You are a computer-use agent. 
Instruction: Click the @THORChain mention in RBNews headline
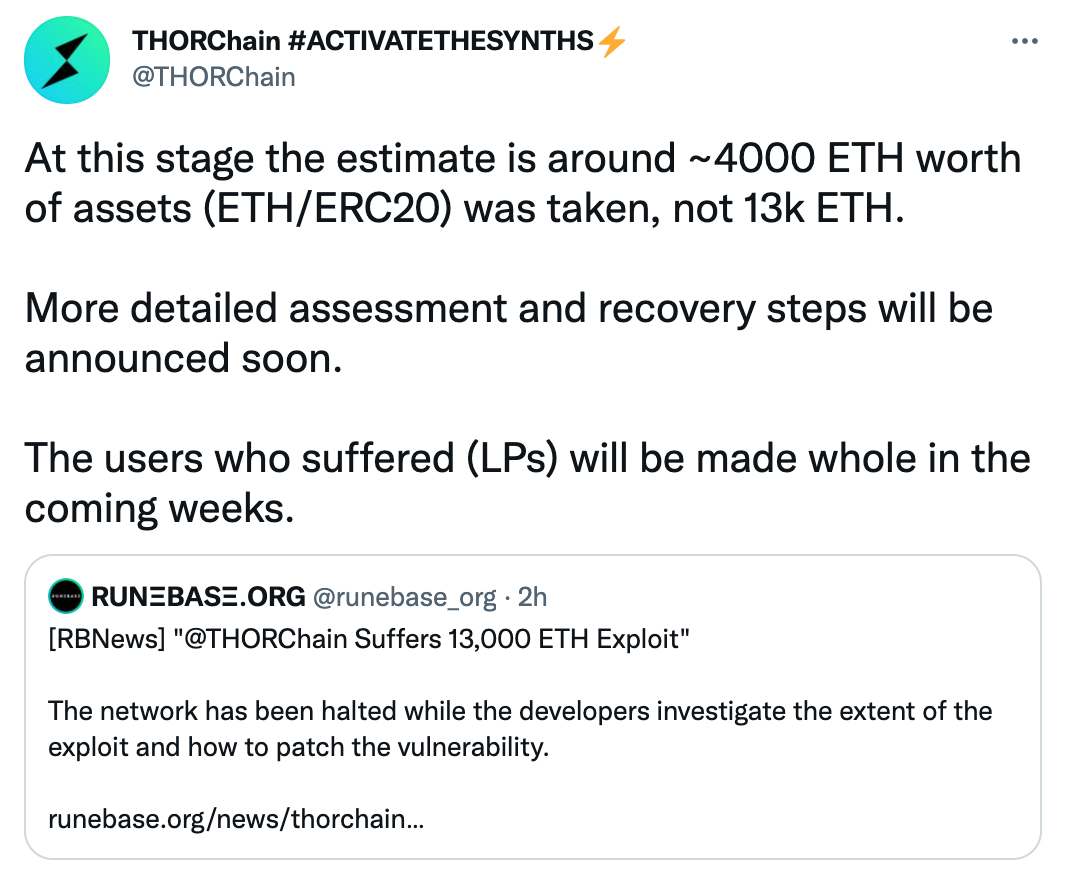(265, 639)
